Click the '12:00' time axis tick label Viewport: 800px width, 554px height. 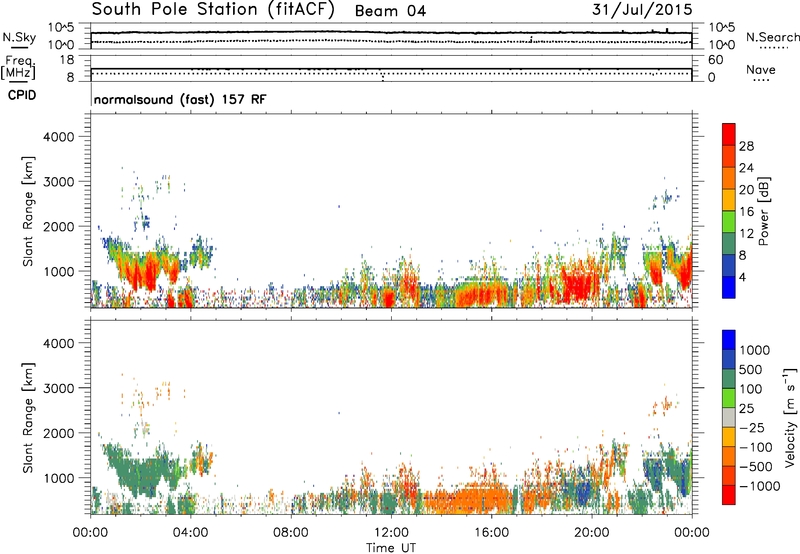[391, 533]
